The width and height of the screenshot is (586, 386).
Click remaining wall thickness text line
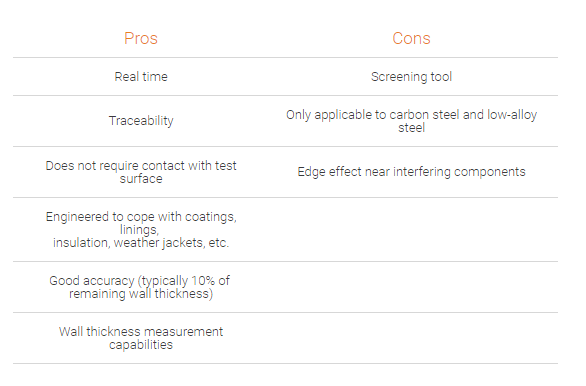click(x=141, y=294)
